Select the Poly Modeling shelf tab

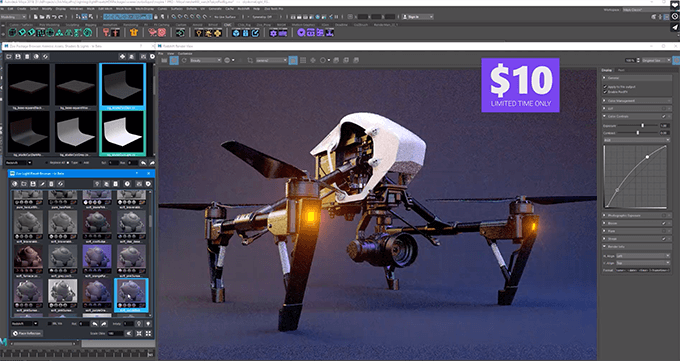tap(49, 25)
